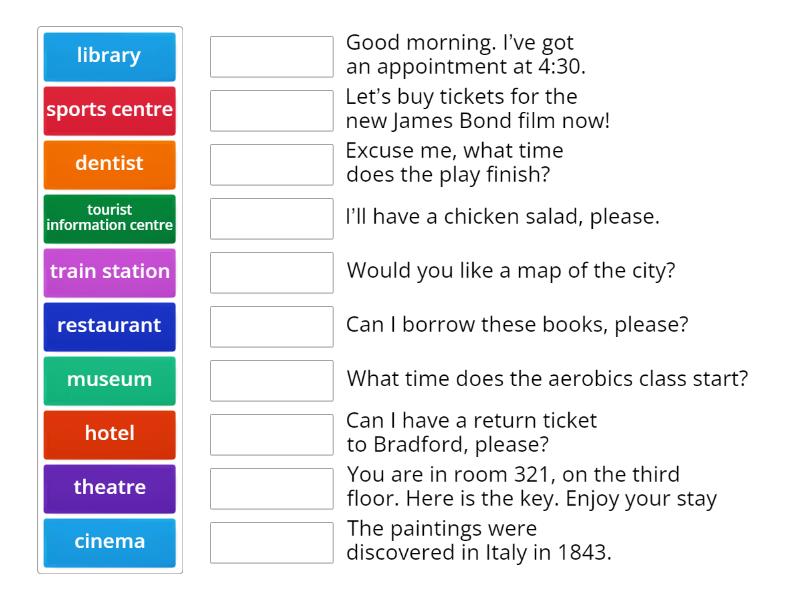Click the answer box for the play finish question

coord(271,165)
